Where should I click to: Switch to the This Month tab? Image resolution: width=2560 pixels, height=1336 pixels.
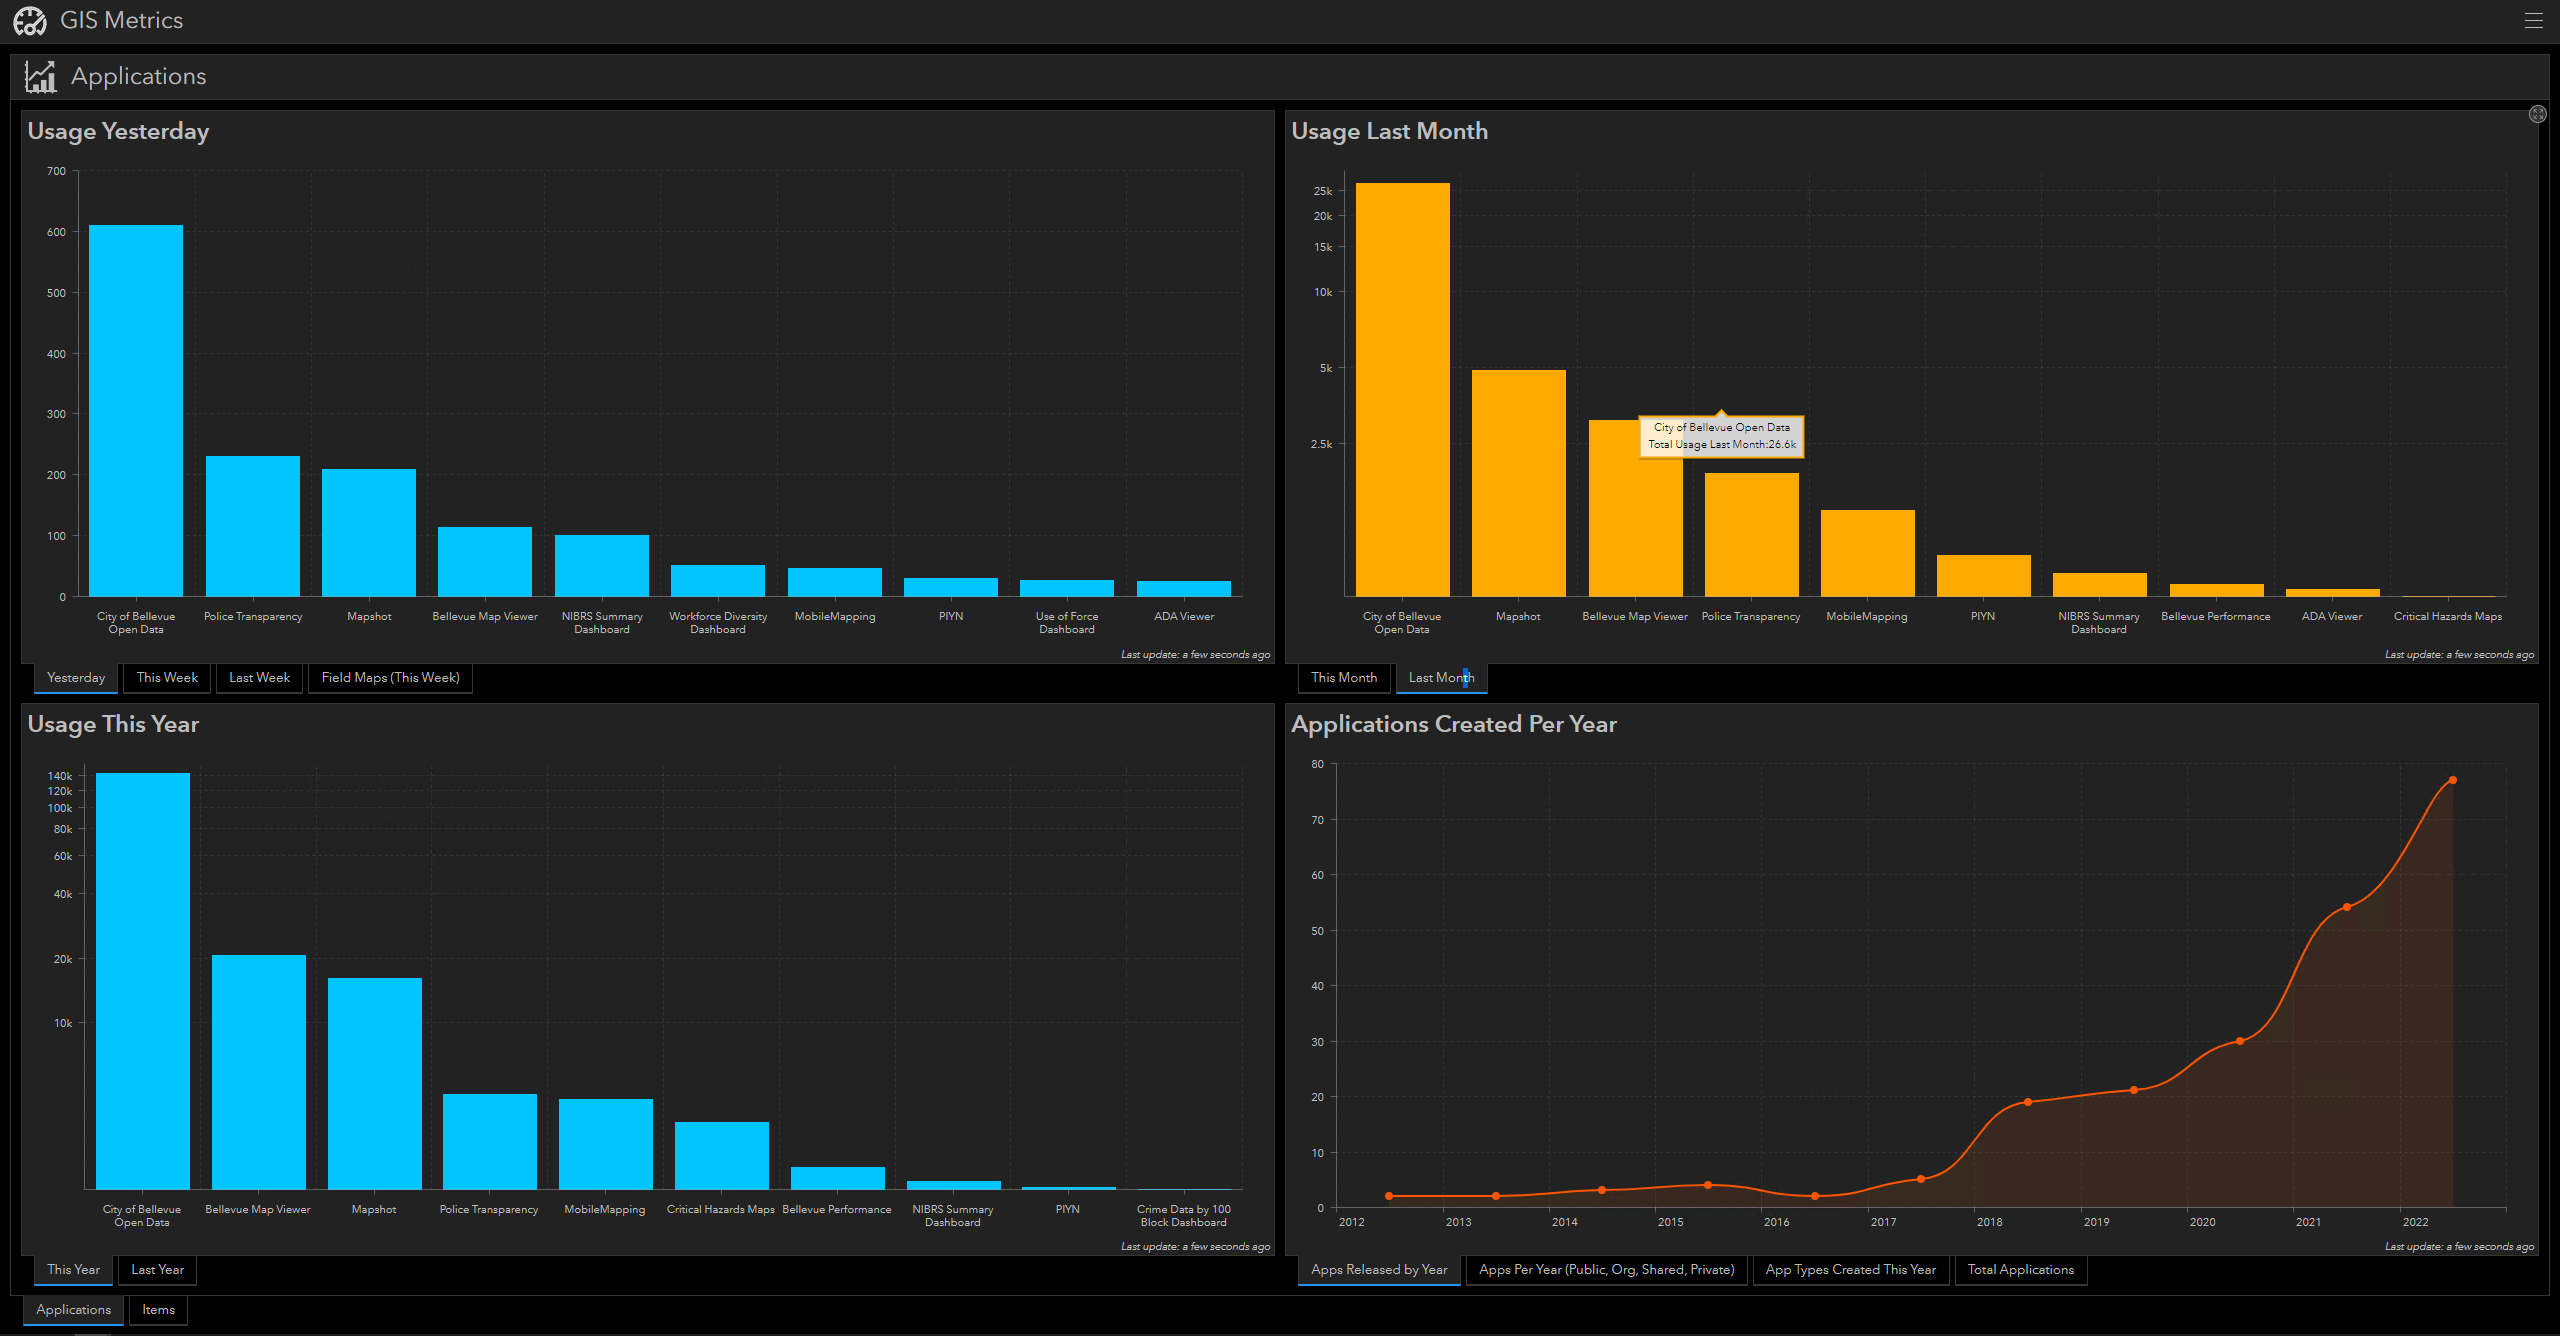[x=1343, y=677]
